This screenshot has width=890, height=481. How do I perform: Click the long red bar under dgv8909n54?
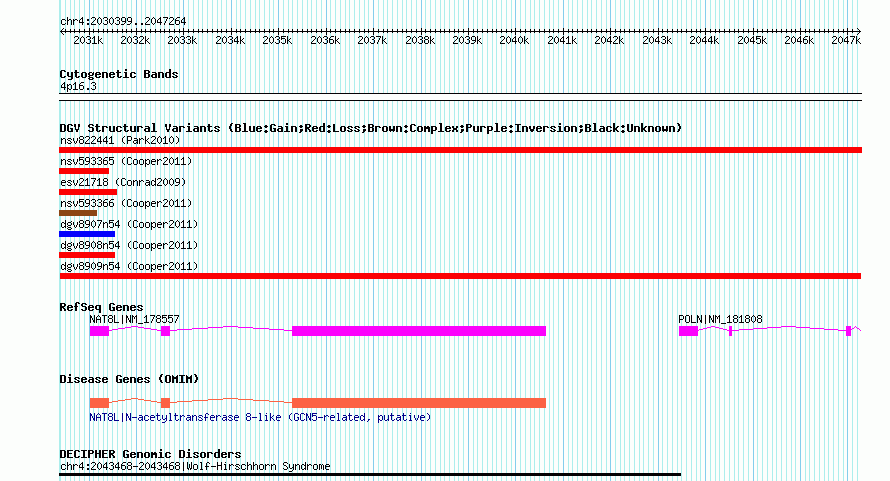460,276
